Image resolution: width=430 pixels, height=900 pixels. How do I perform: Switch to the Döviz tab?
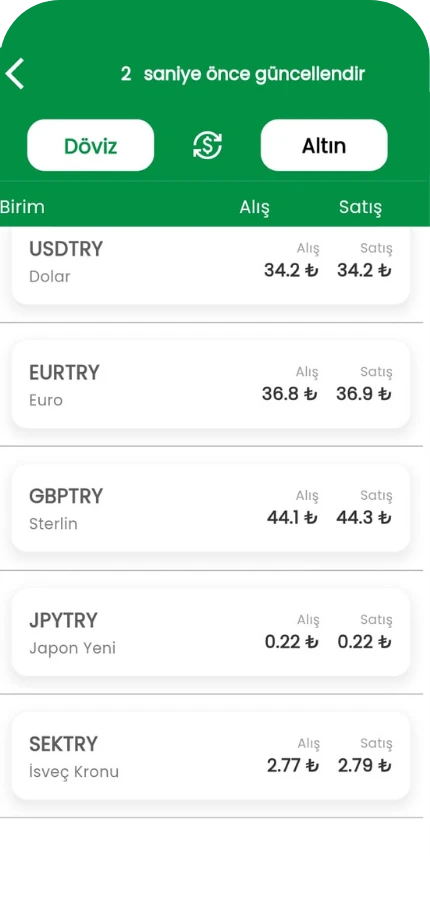click(91, 145)
